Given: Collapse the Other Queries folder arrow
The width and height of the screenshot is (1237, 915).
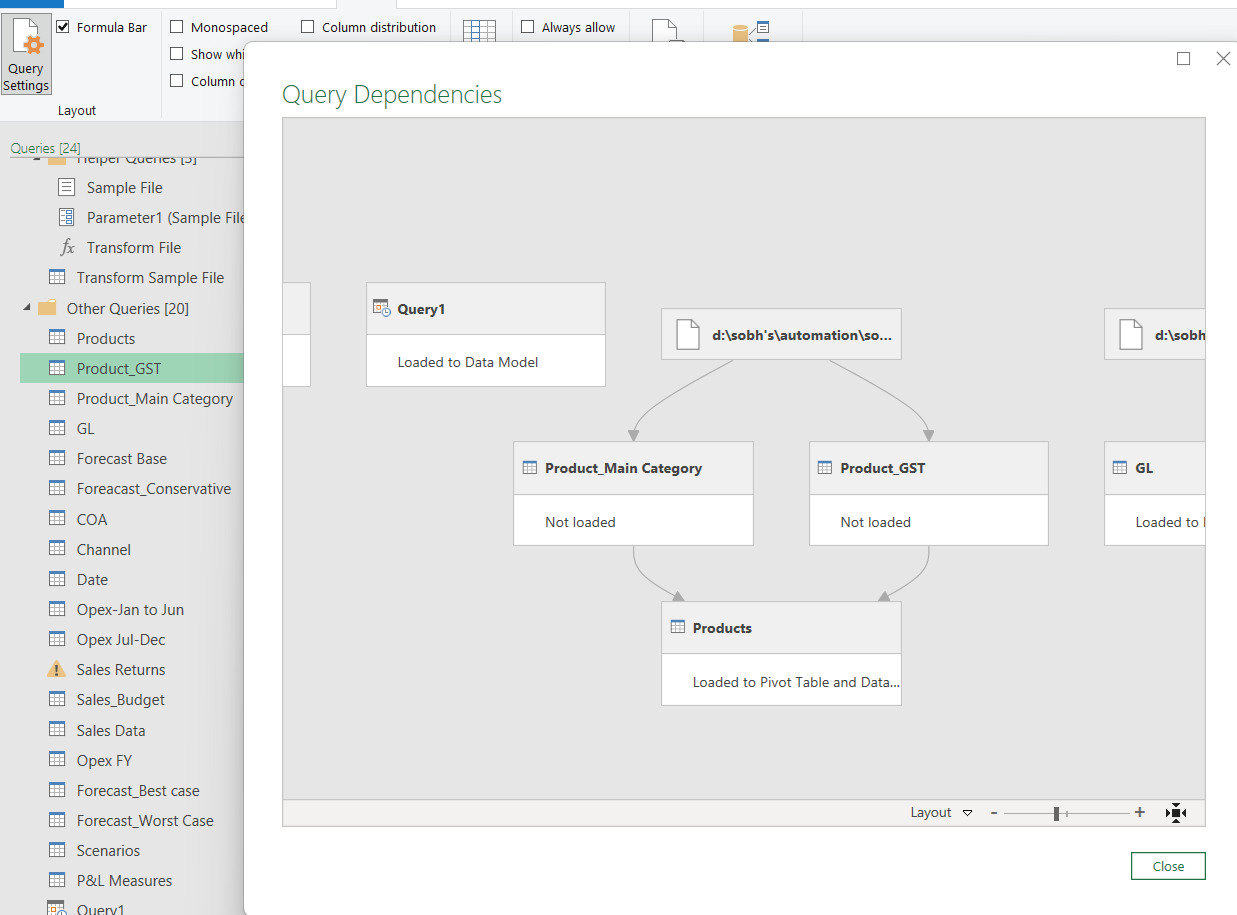Looking at the screenshot, I should 27,308.
